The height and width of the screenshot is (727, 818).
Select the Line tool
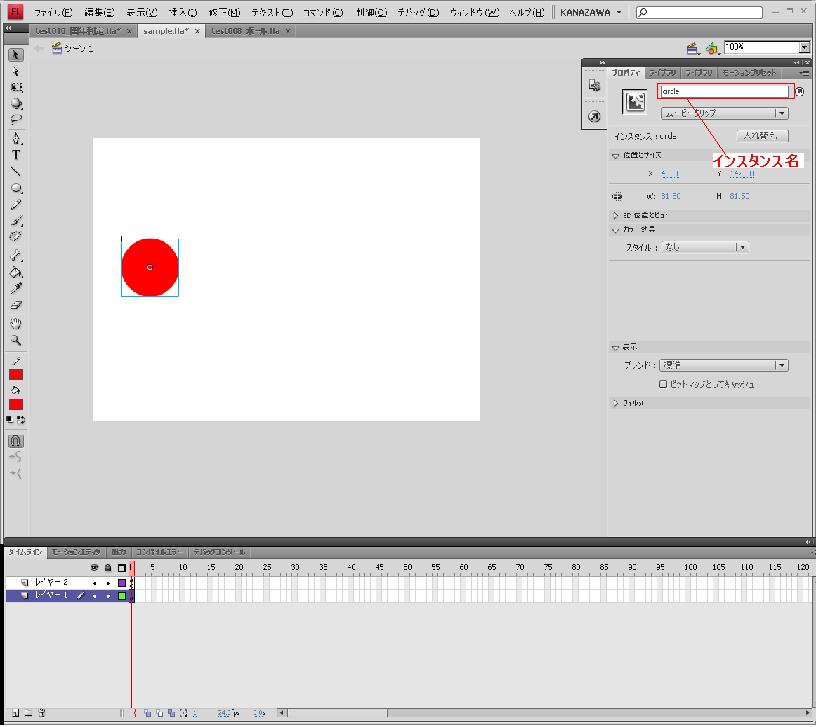(16, 171)
